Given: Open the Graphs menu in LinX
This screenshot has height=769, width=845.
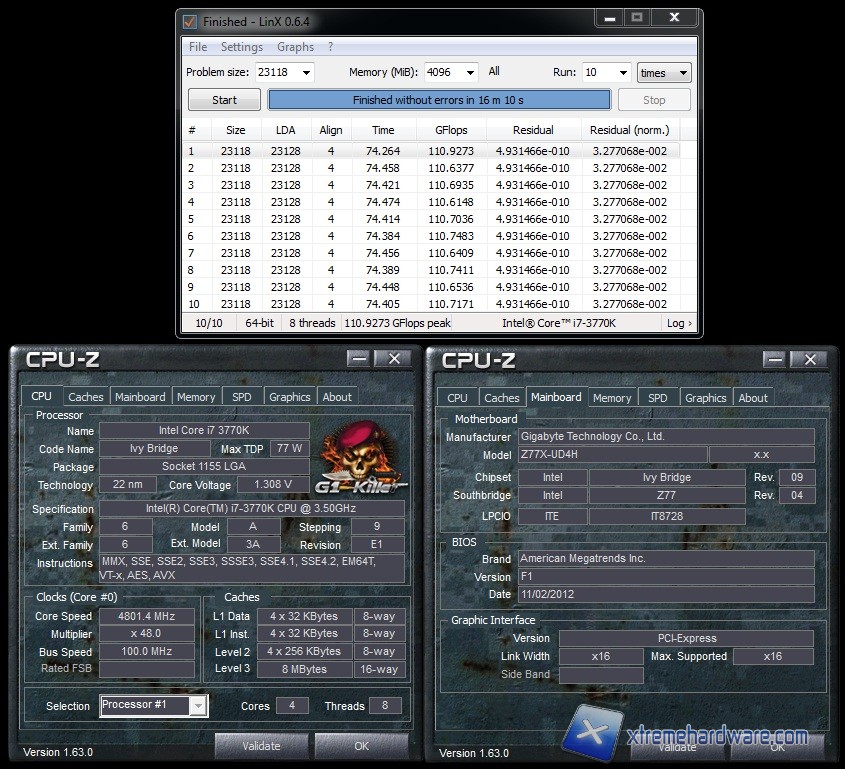Looking at the screenshot, I should 295,47.
